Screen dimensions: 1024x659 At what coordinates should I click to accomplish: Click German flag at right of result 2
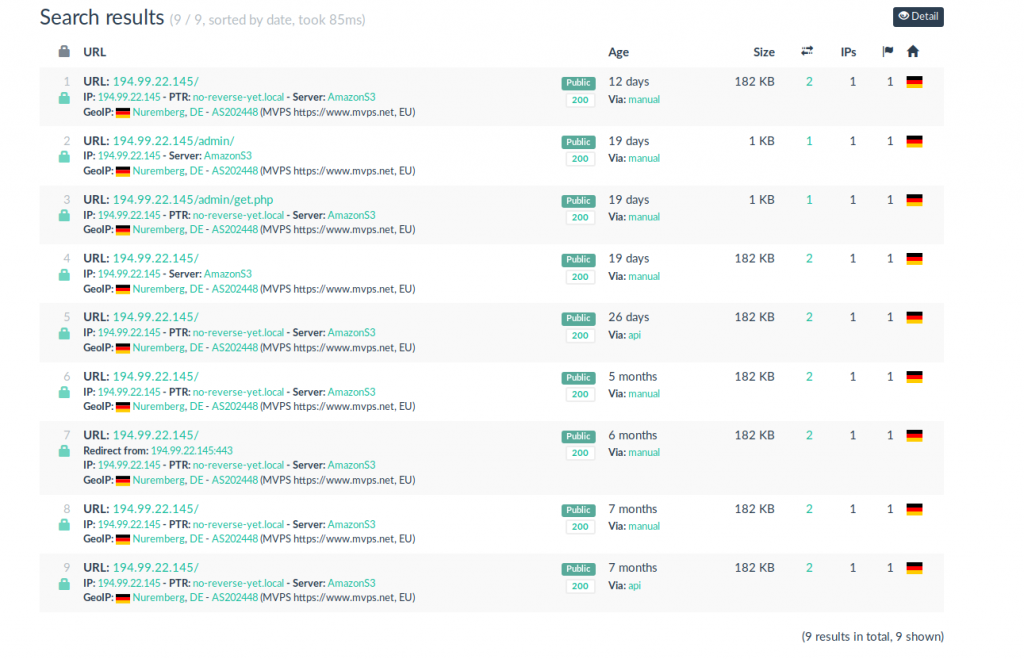[x=914, y=141]
